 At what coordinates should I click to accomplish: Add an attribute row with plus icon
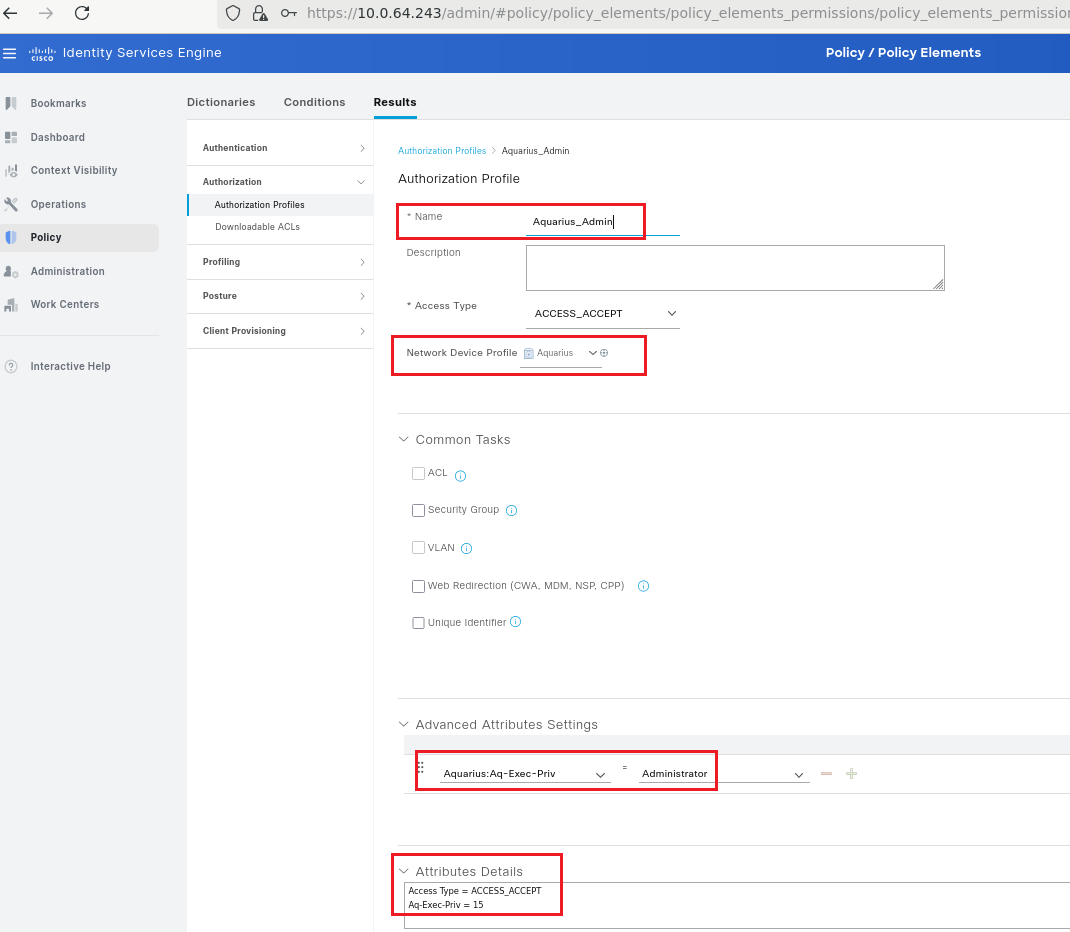851,774
